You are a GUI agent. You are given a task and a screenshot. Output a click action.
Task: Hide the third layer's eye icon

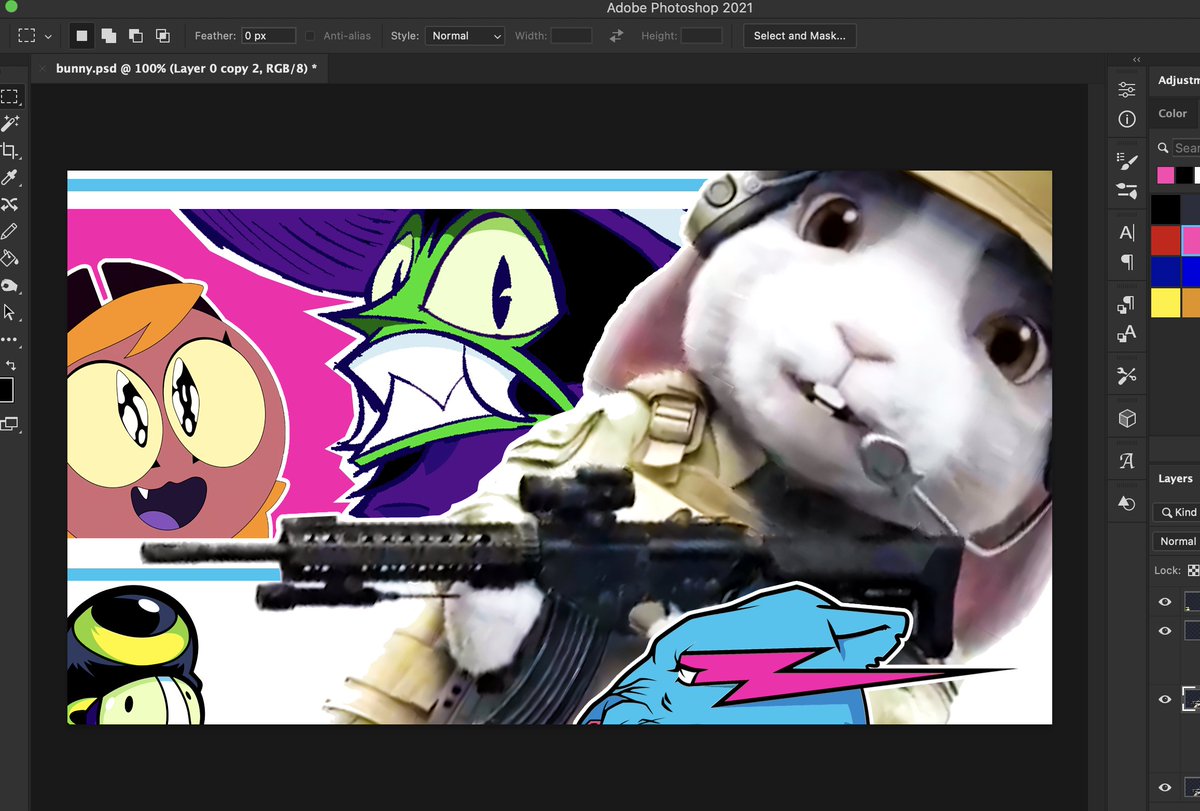point(1164,699)
